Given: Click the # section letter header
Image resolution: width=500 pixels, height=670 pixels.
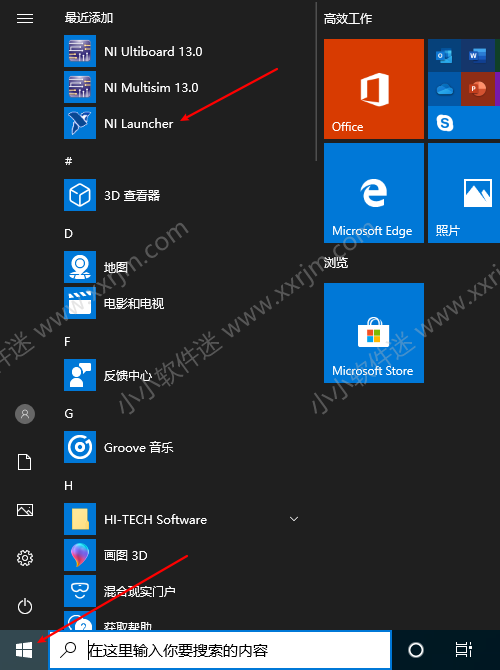Looking at the screenshot, I should [x=68, y=161].
